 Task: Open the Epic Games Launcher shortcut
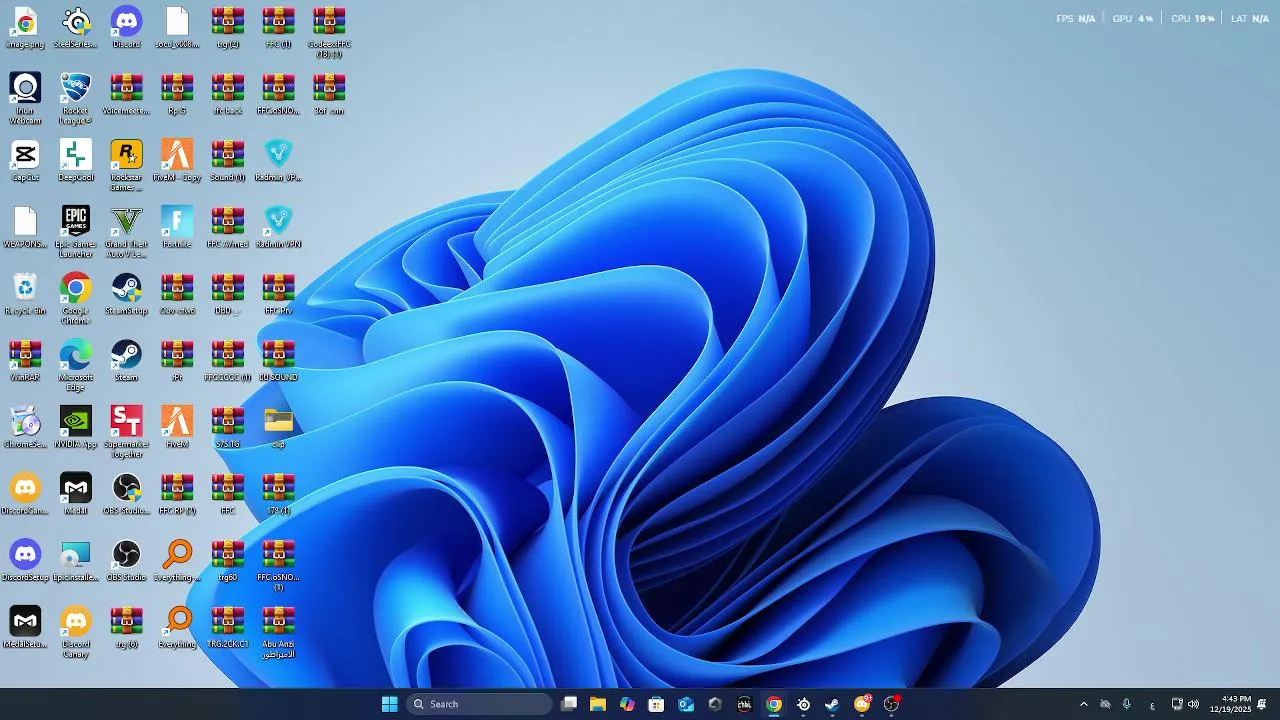[x=75, y=232]
